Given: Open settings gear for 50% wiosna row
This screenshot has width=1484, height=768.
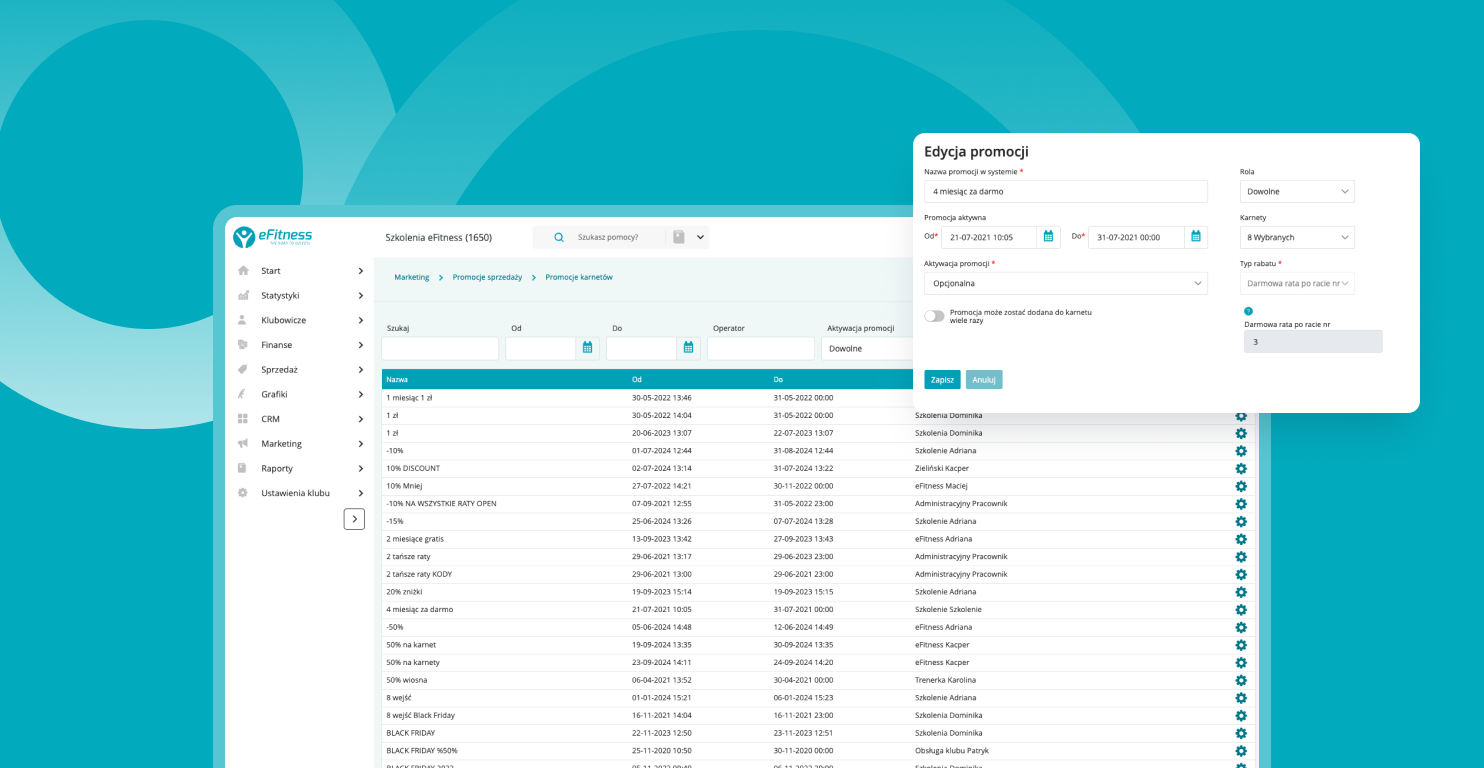Looking at the screenshot, I should [x=1241, y=680].
